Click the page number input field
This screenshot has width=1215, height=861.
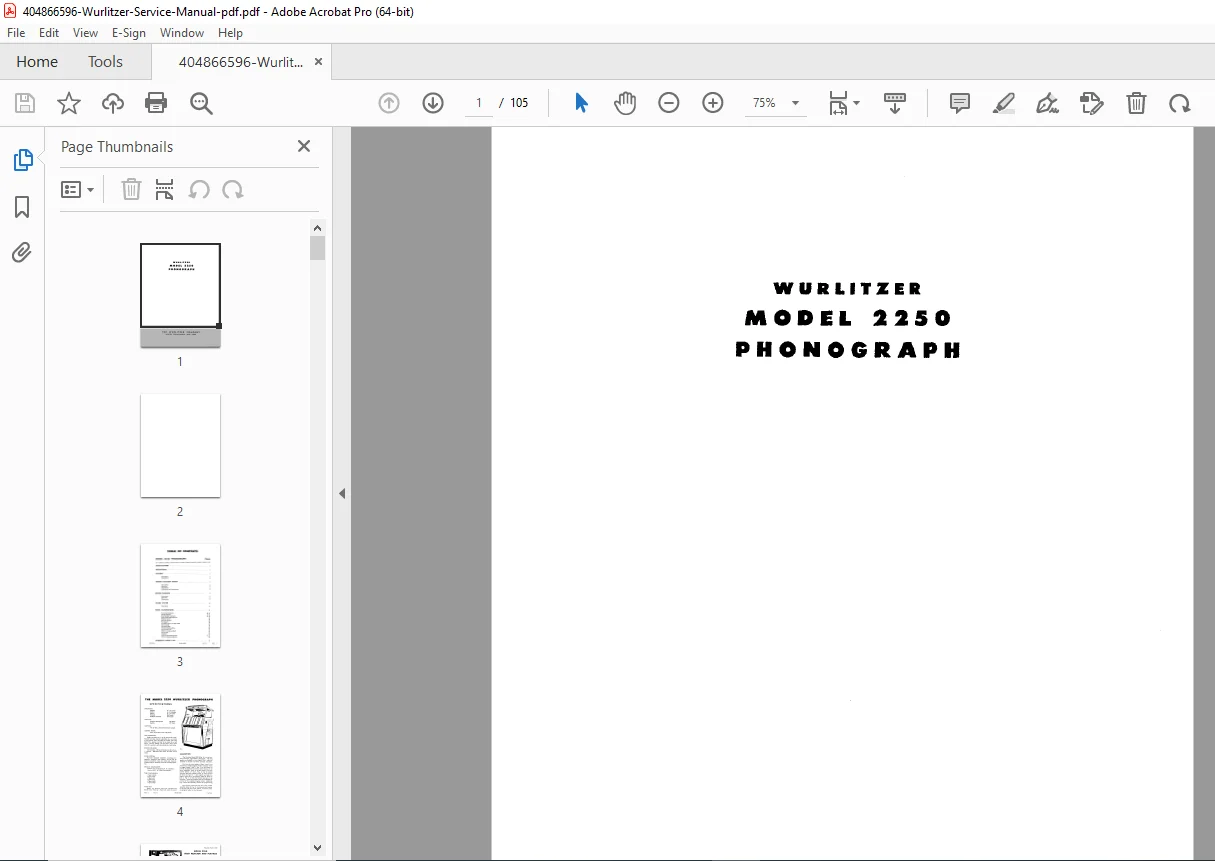coord(479,103)
